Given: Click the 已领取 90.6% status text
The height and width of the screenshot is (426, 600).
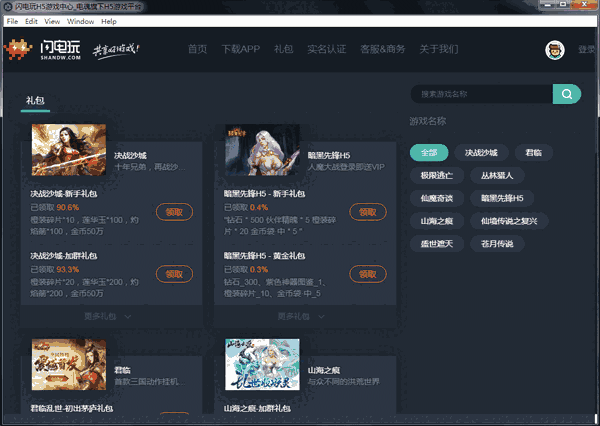Looking at the screenshot, I should pyautogui.click(x=55, y=207).
